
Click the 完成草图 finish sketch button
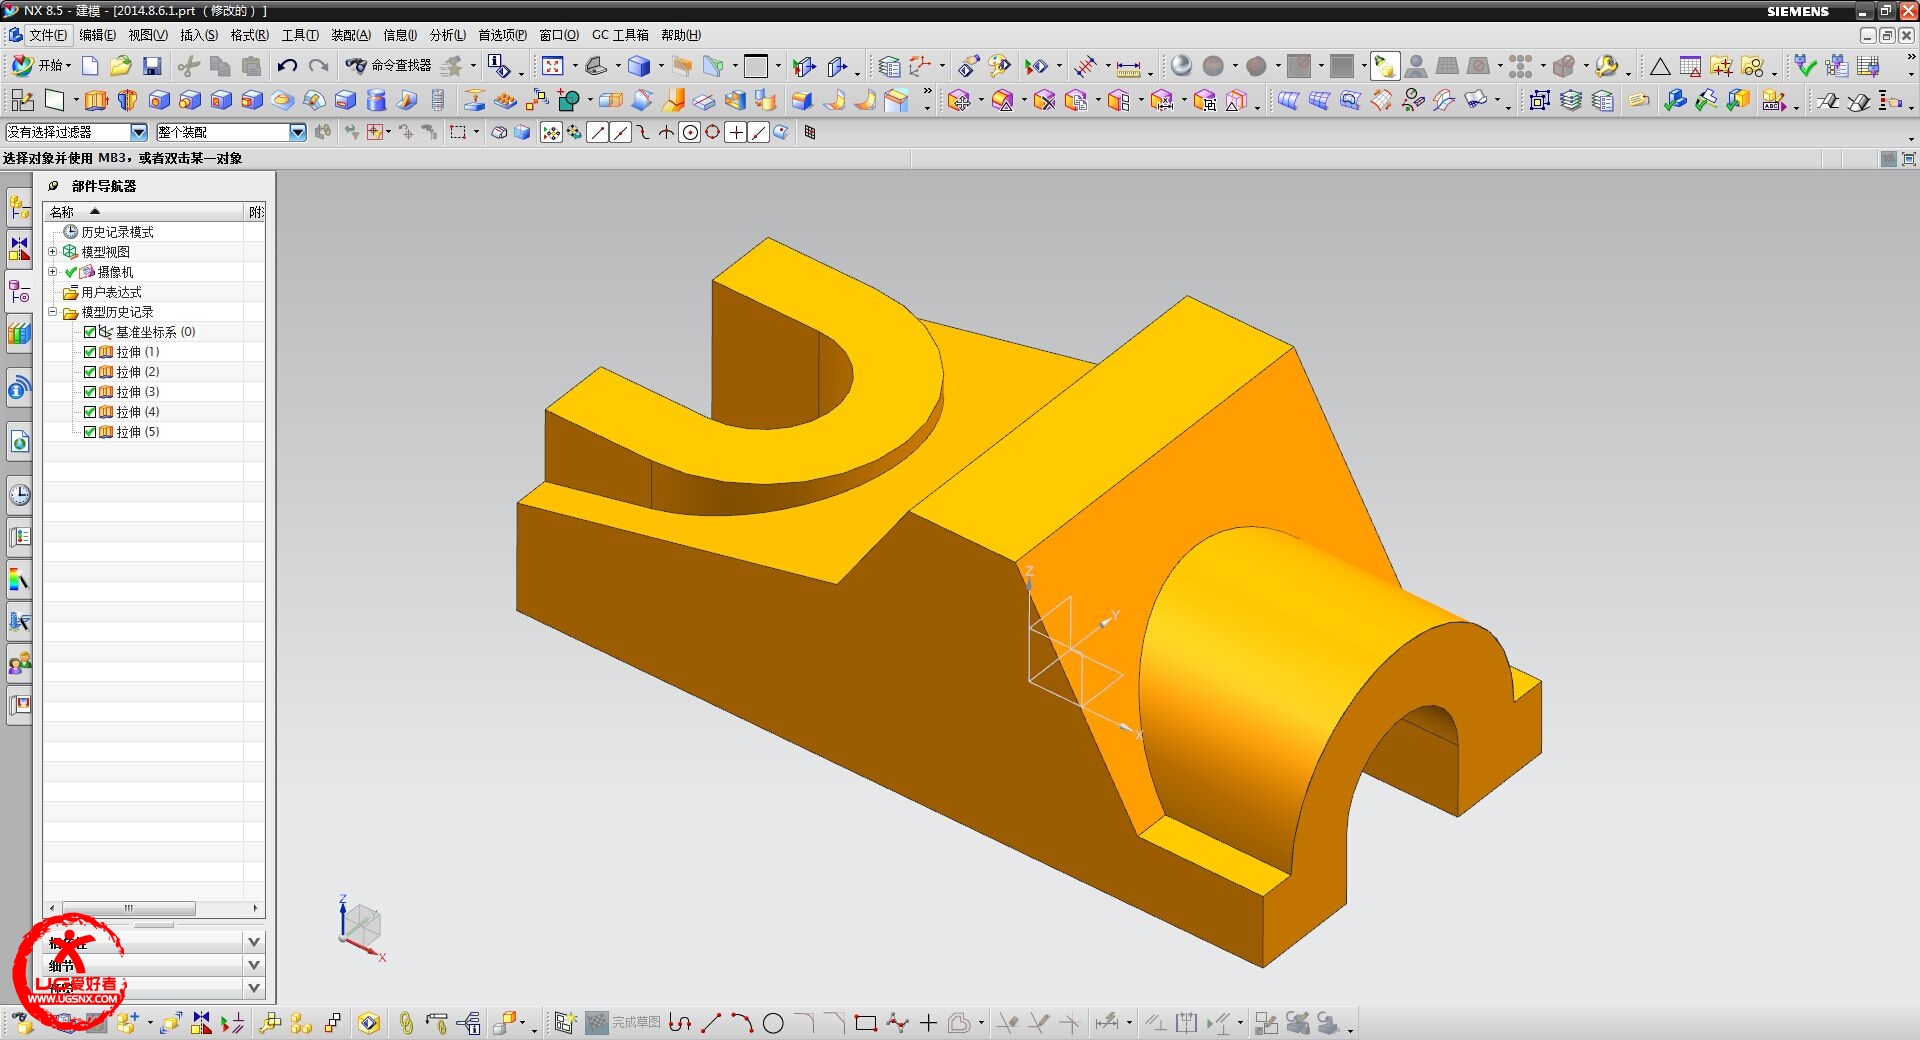pyautogui.click(x=624, y=1023)
